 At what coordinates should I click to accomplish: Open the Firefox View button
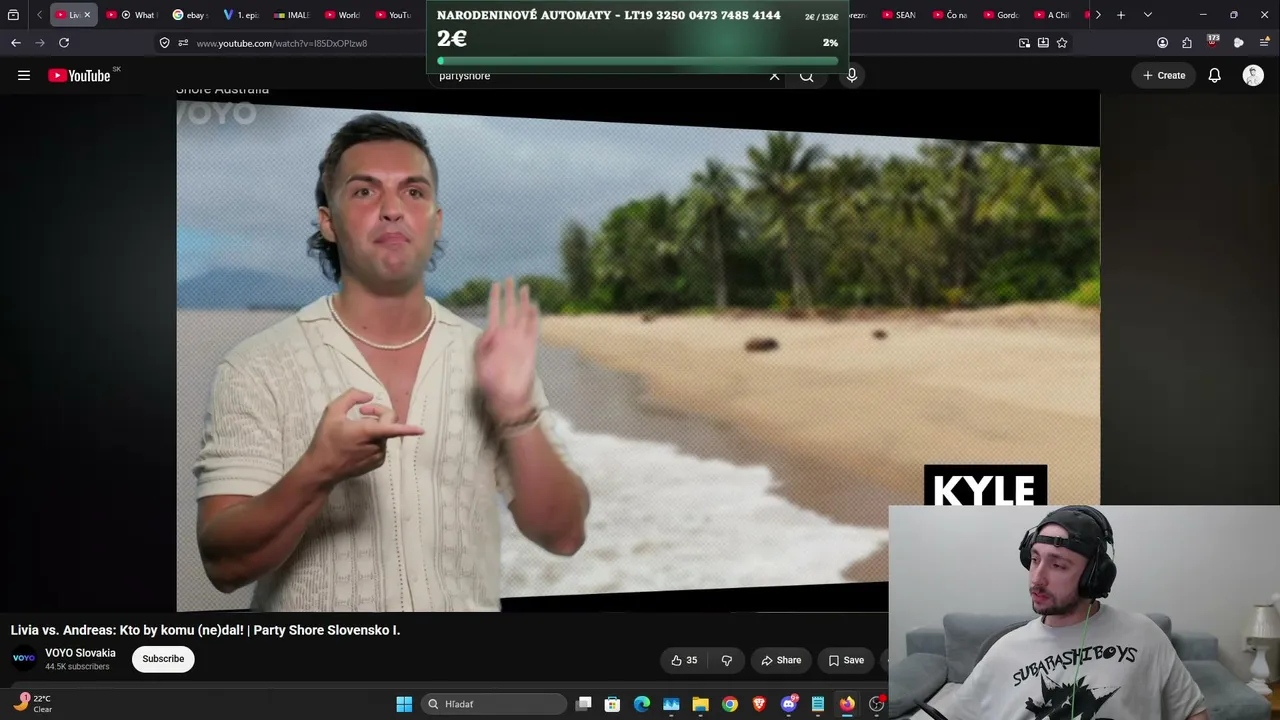click(x=13, y=15)
